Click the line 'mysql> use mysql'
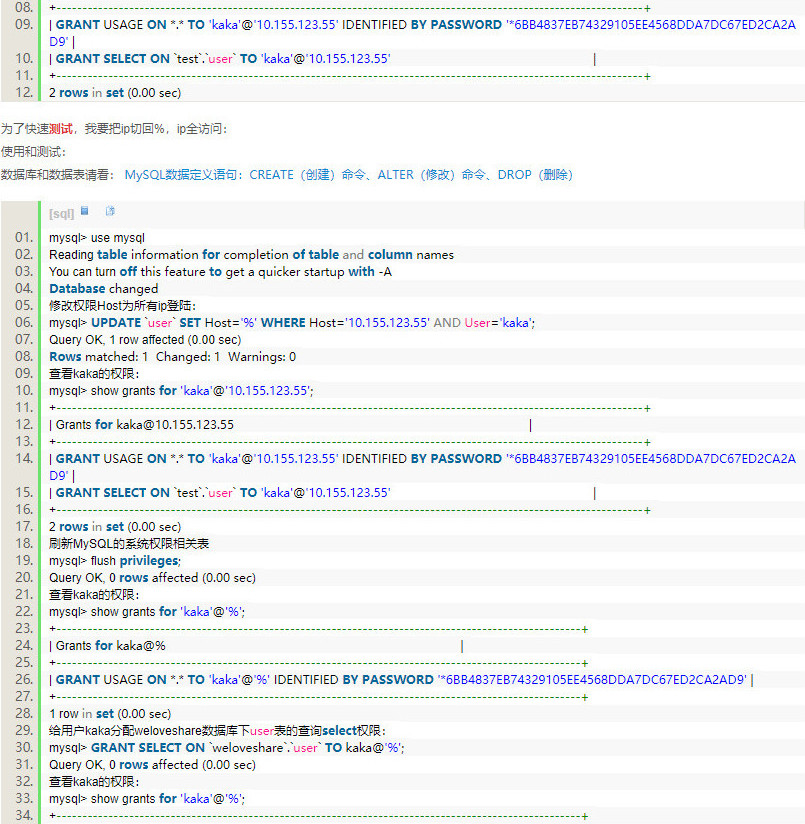Image resolution: width=805 pixels, height=824 pixels. [x=97, y=238]
